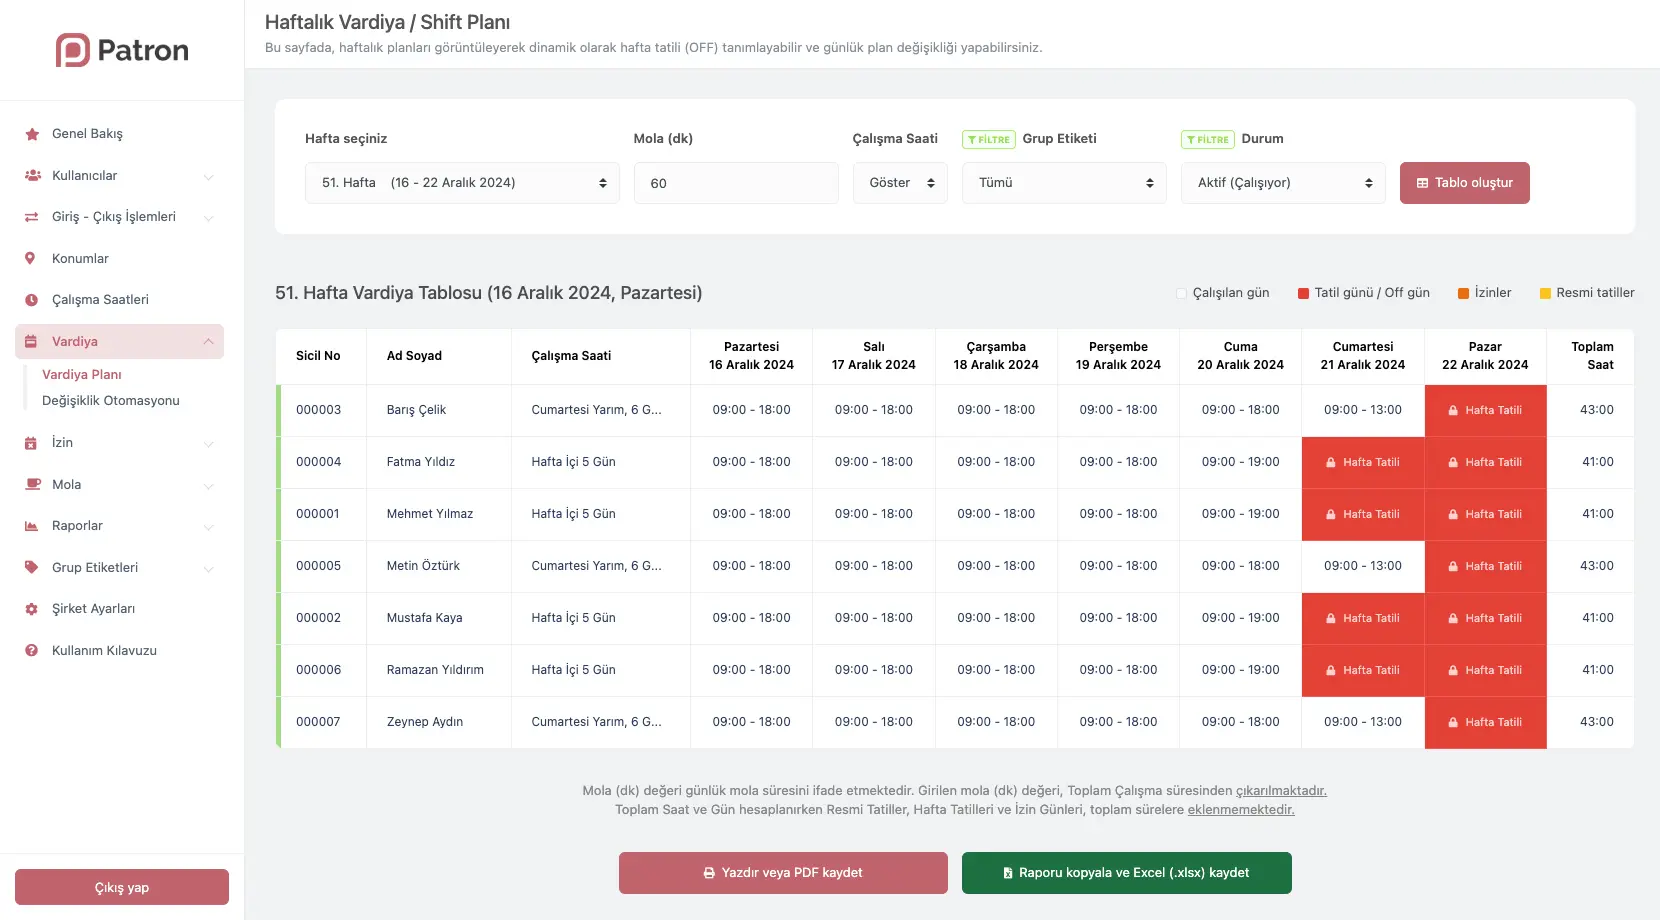
Task: Toggle Hafta Tatili for Fatma Yıldız on Cumartesi
Action: coord(1362,462)
